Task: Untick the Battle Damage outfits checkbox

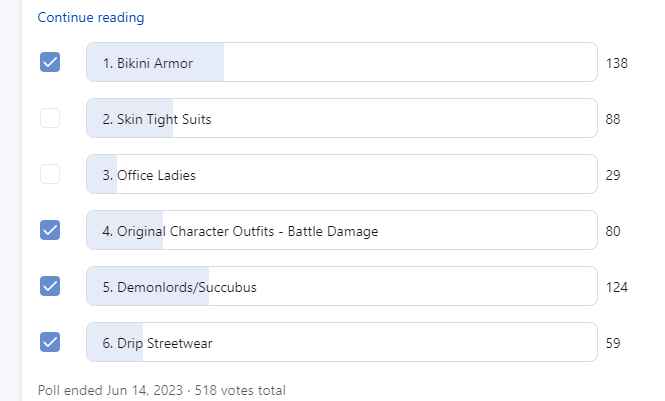Action: point(50,230)
